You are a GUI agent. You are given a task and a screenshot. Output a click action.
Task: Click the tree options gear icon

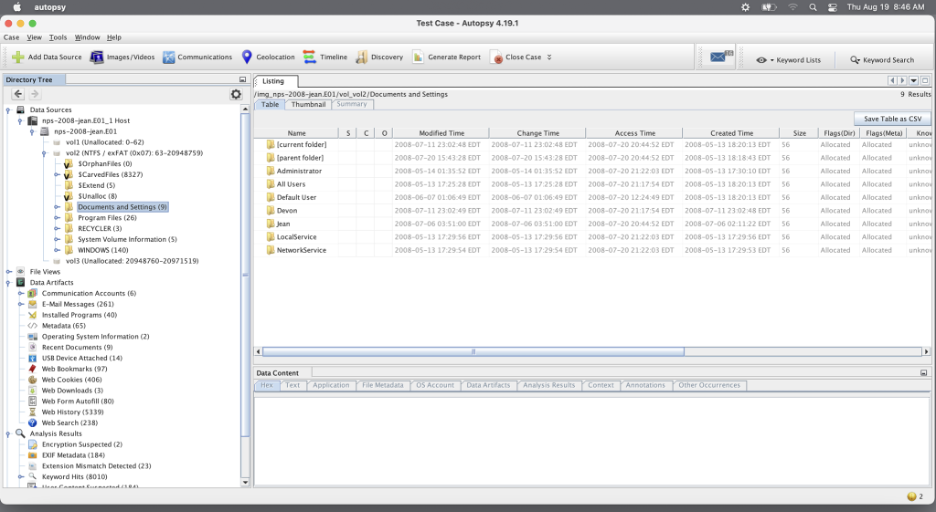pyautogui.click(x=236, y=94)
